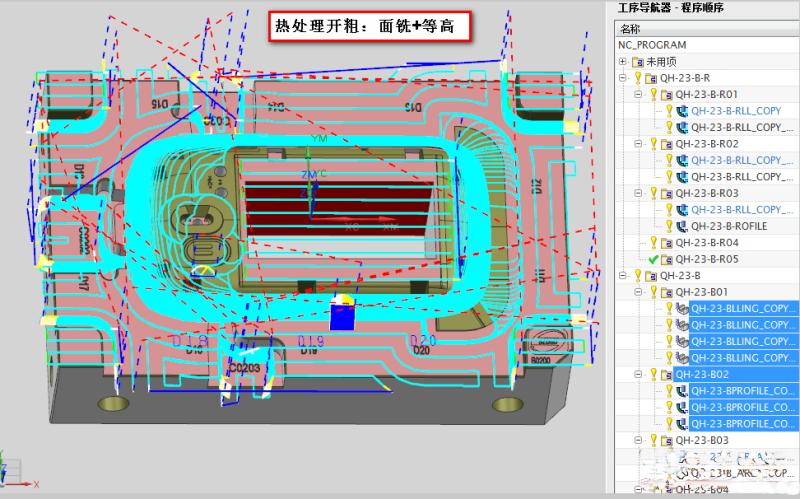Collapse the QH-23-B-R program group

(x=624, y=78)
